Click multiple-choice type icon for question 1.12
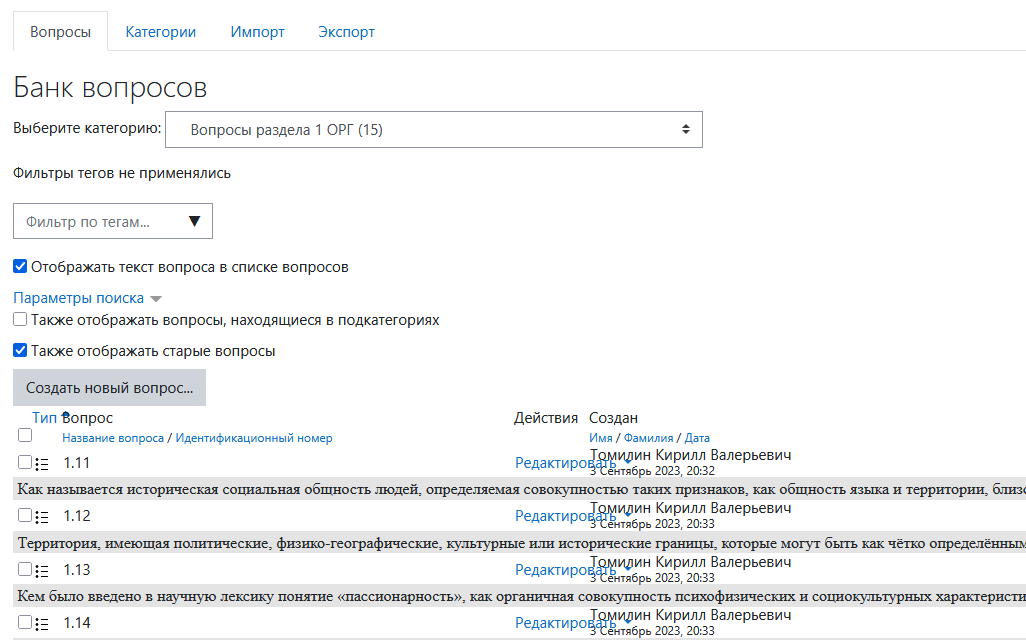 pos(42,517)
